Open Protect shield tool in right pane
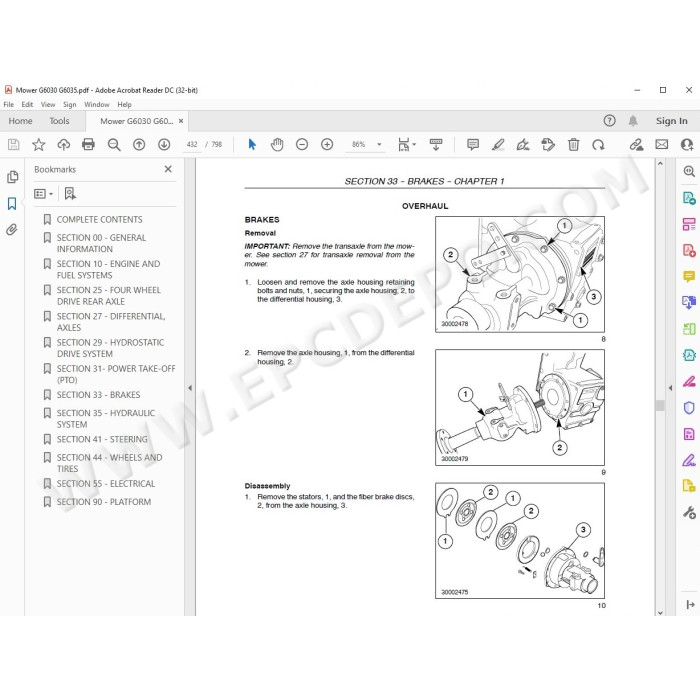Screen dimensions: 700x700 pyautogui.click(x=689, y=408)
